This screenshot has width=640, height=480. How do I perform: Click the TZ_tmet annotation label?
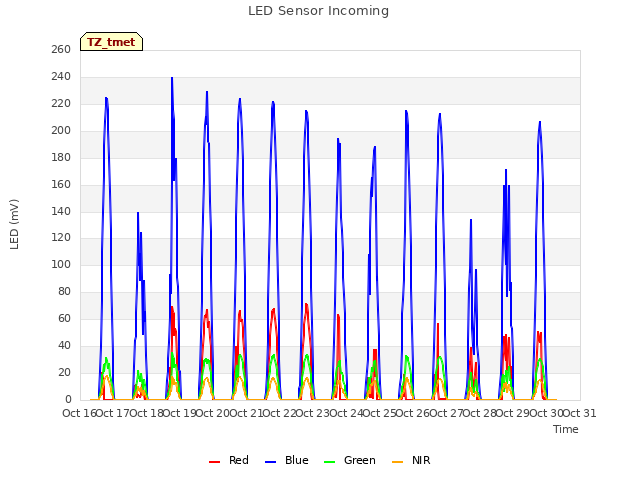(111, 42)
